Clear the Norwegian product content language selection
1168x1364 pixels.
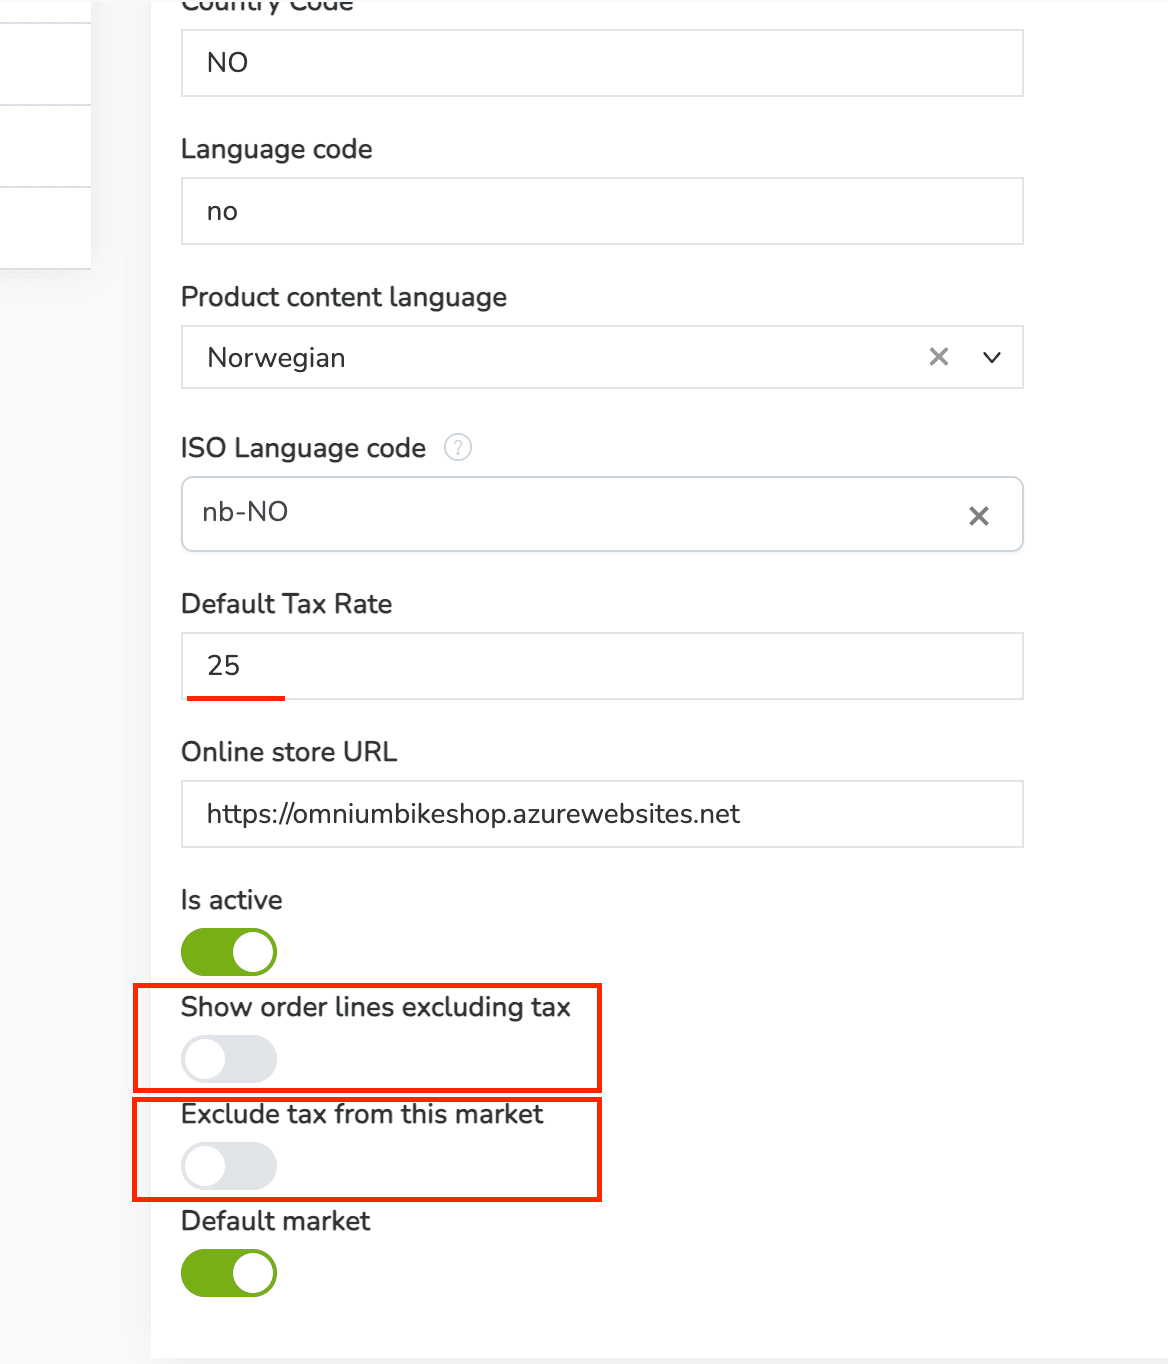pos(938,357)
